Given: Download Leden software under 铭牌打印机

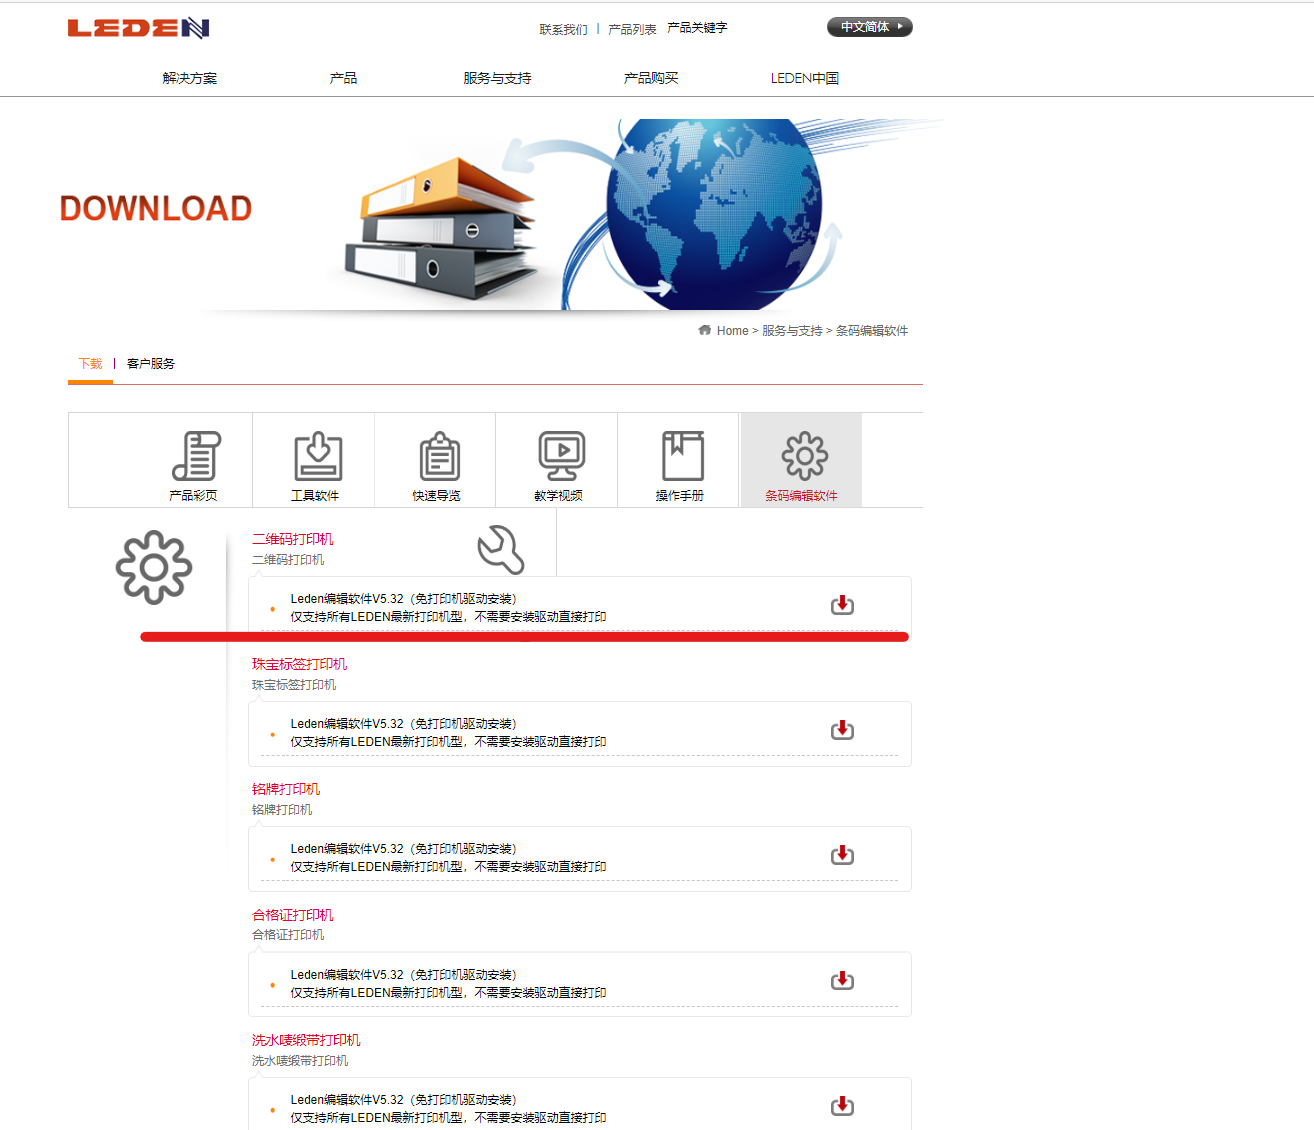Looking at the screenshot, I should click(x=842, y=855).
